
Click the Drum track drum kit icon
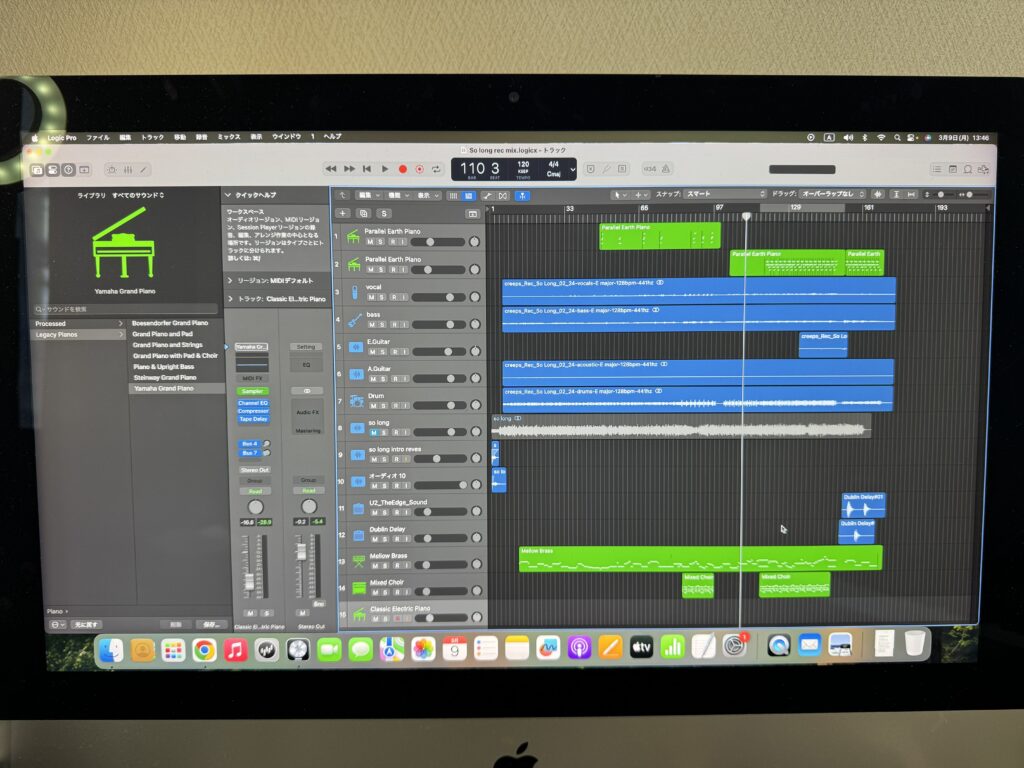(x=356, y=401)
